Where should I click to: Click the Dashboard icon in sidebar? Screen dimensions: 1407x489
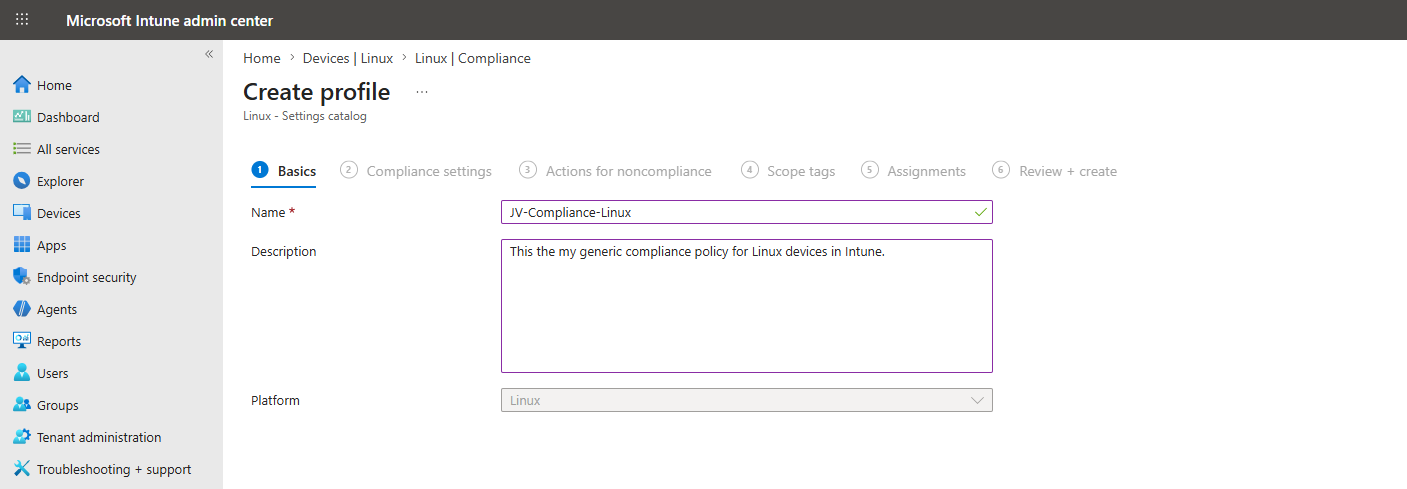pos(22,117)
